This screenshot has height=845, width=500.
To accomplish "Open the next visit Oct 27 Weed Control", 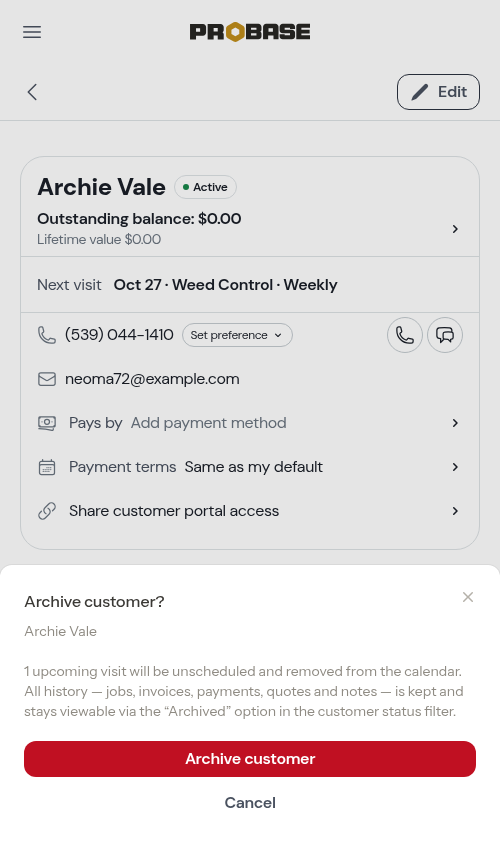I will click(x=250, y=285).
